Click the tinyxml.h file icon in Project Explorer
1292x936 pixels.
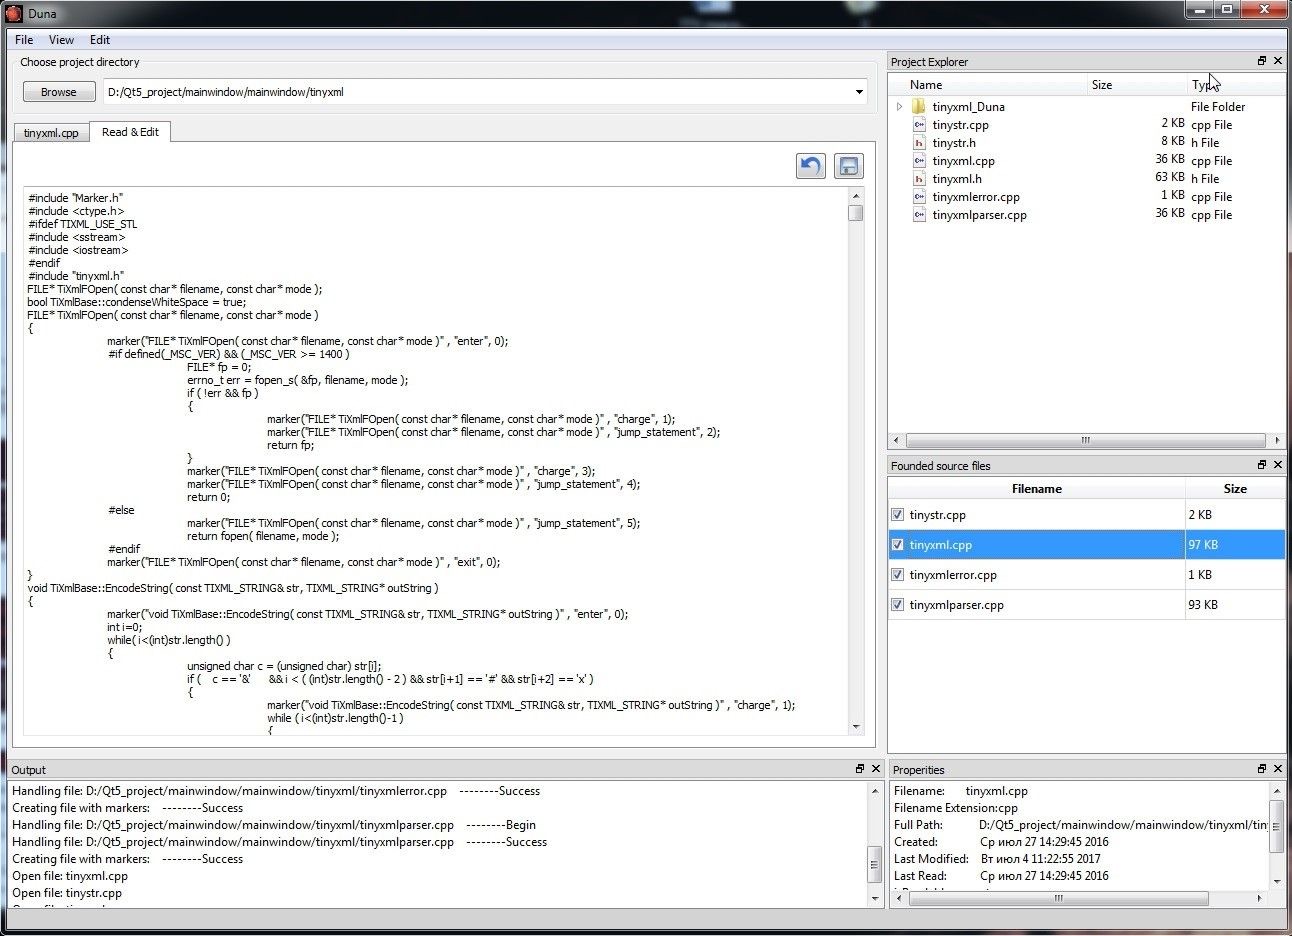[919, 179]
